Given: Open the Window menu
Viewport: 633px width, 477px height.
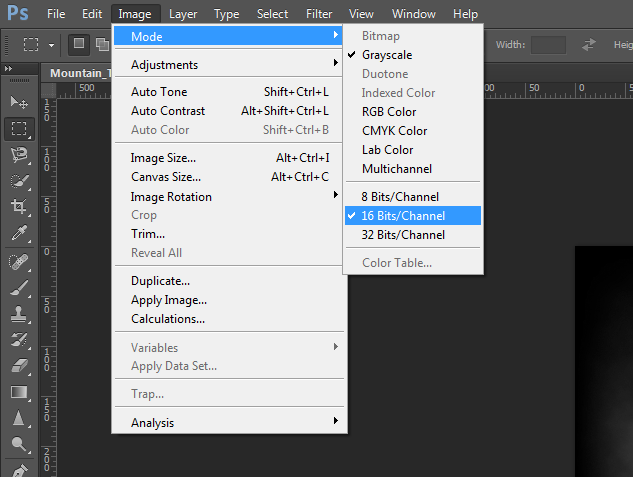Looking at the screenshot, I should click(413, 14).
